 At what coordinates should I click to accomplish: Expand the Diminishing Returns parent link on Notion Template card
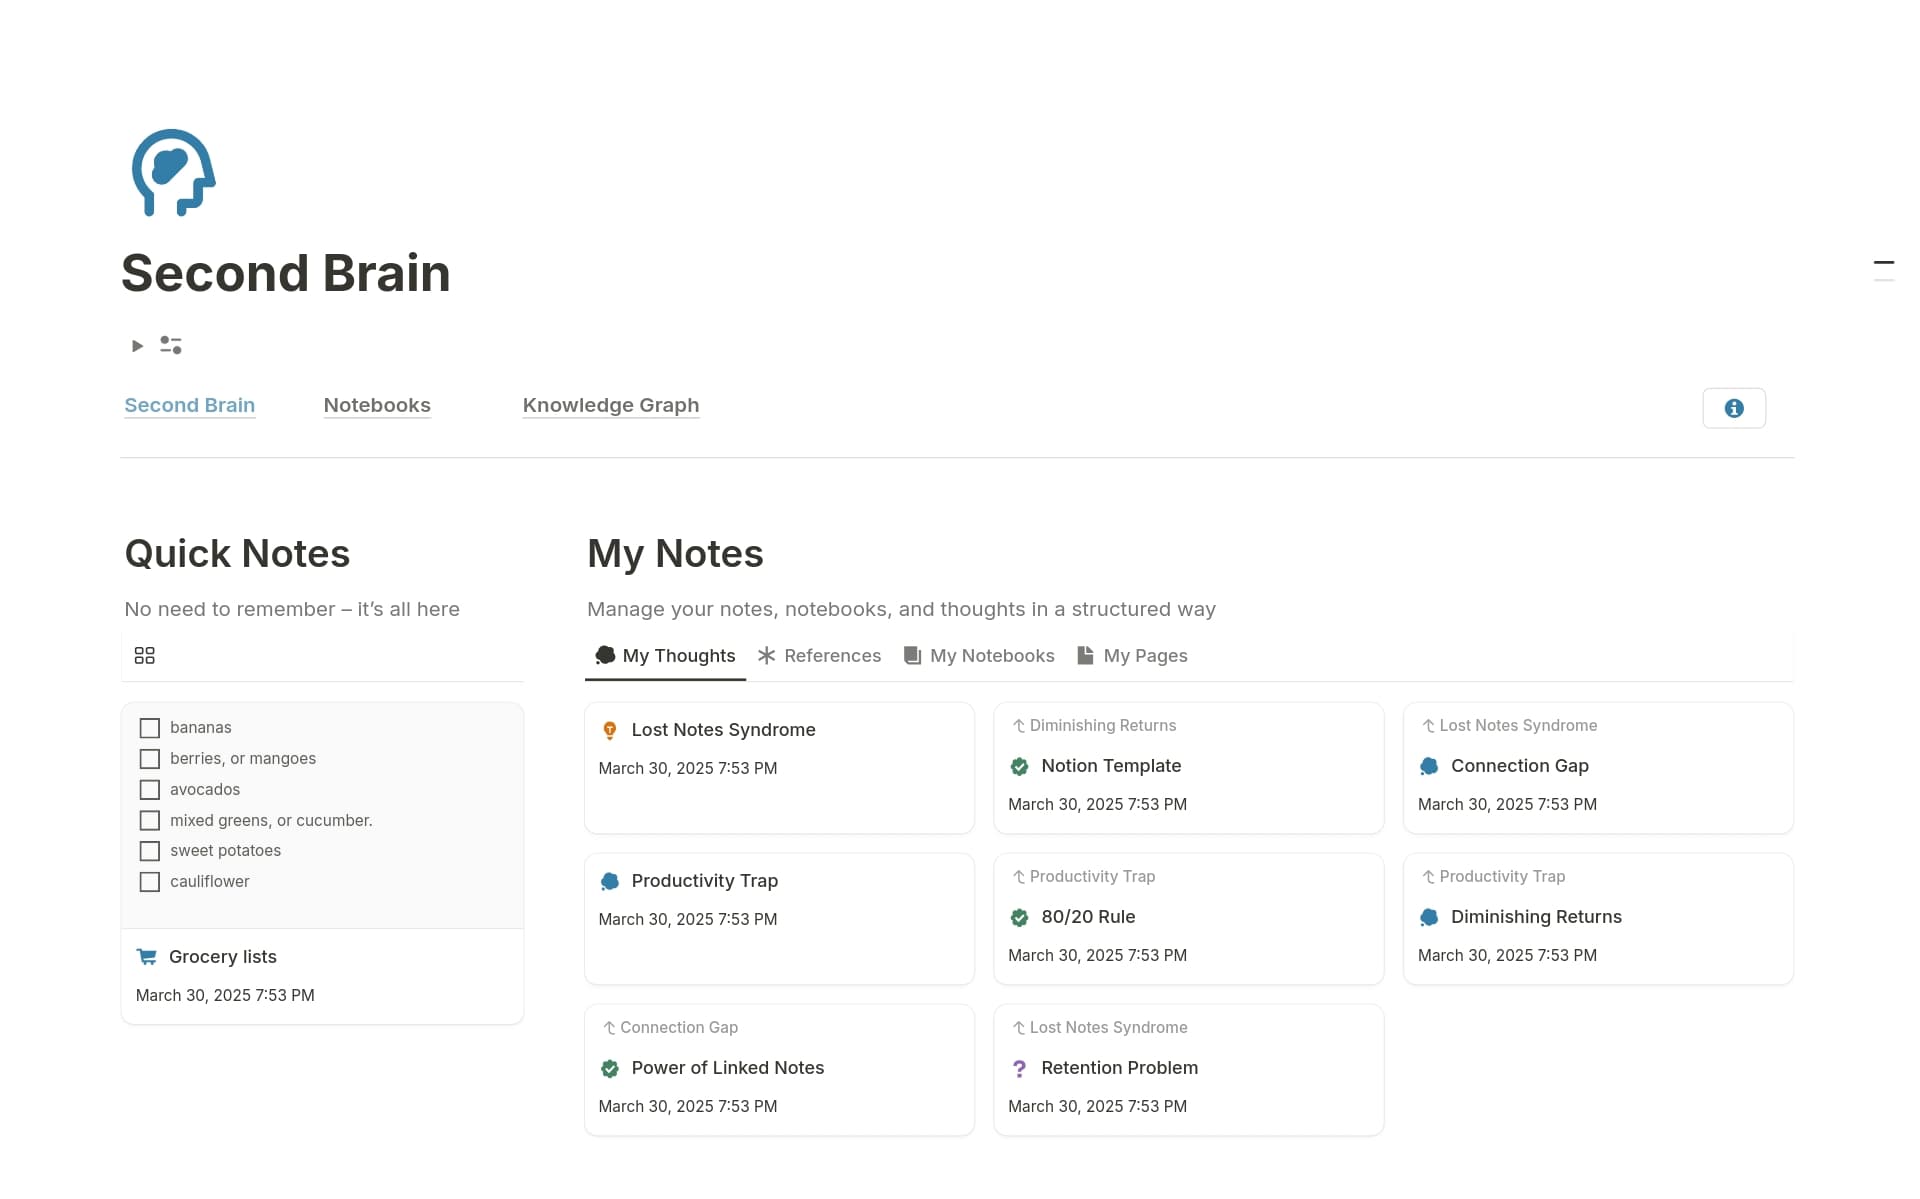[1094, 725]
